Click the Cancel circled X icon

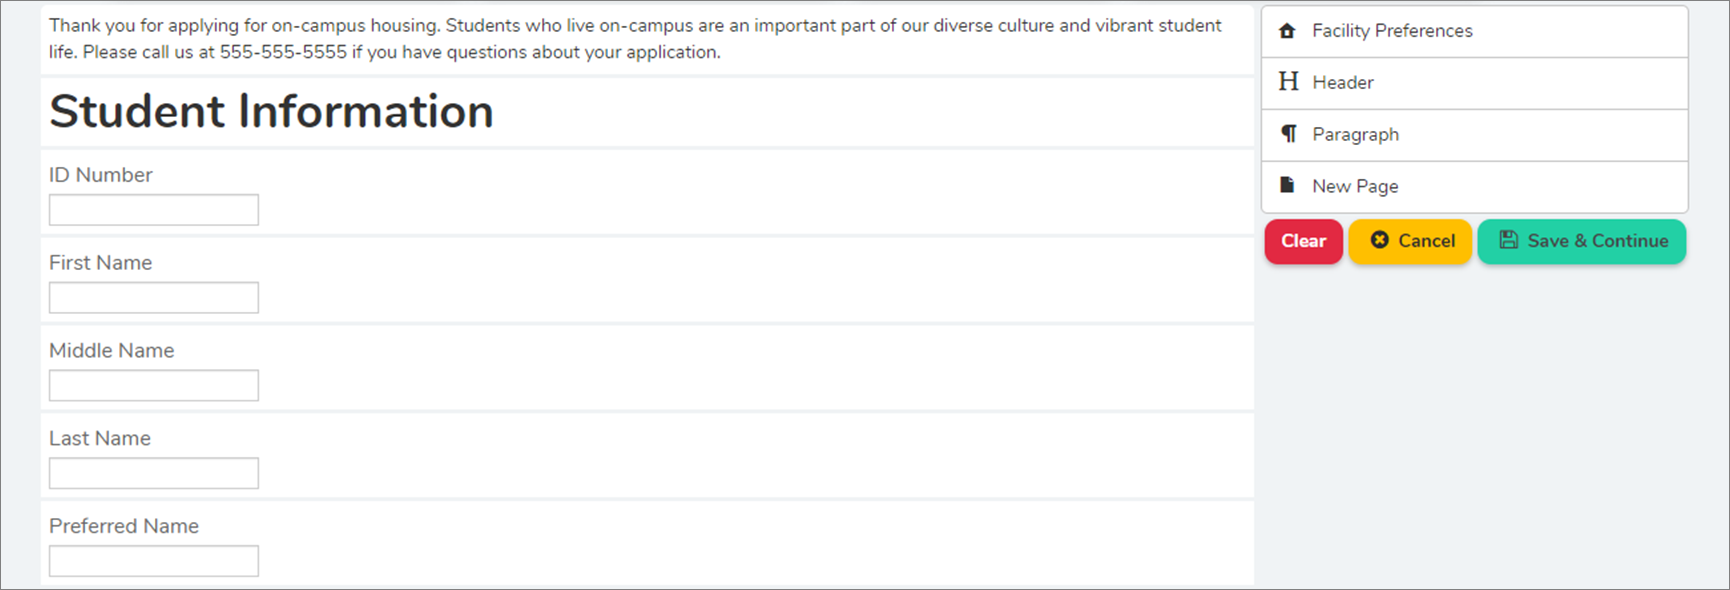pyautogui.click(x=1380, y=240)
